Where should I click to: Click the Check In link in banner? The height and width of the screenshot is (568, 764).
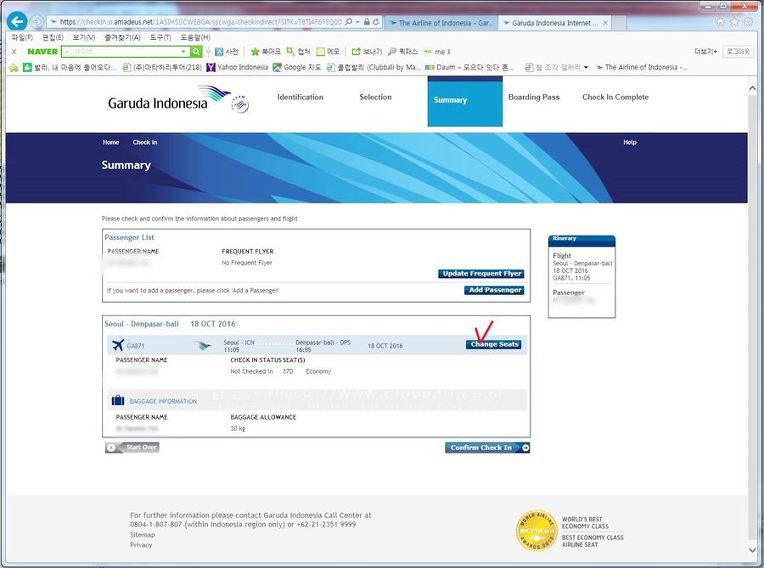pos(145,142)
